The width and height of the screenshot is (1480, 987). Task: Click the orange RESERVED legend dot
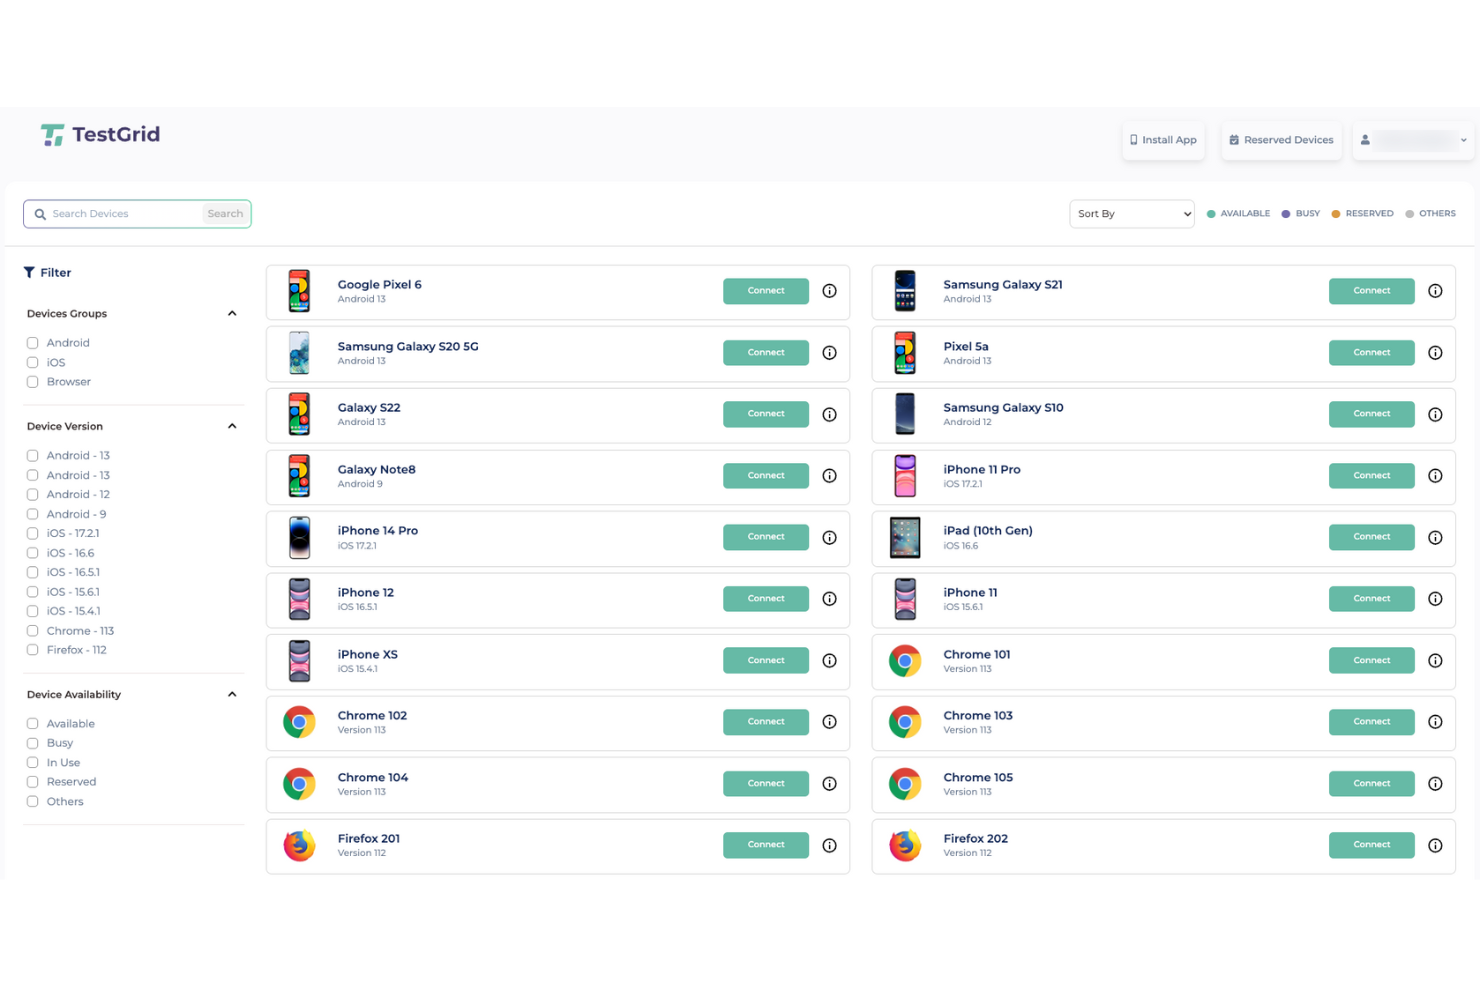1336,214
